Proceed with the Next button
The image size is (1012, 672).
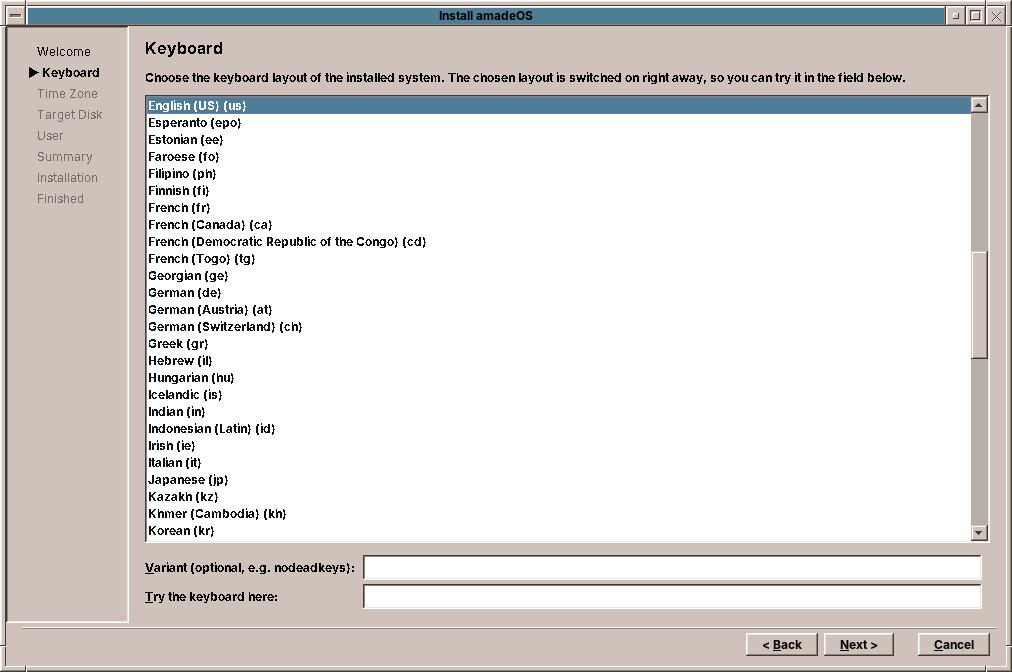click(x=858, y=644)
